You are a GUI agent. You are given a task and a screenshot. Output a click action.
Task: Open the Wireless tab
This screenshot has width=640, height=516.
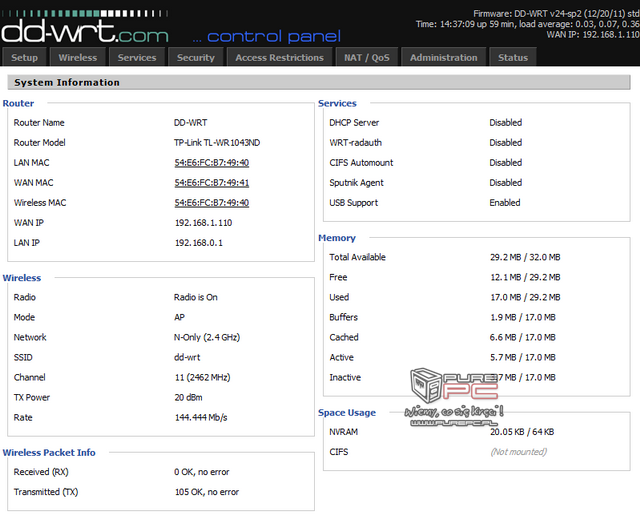(x=78, y=57)
